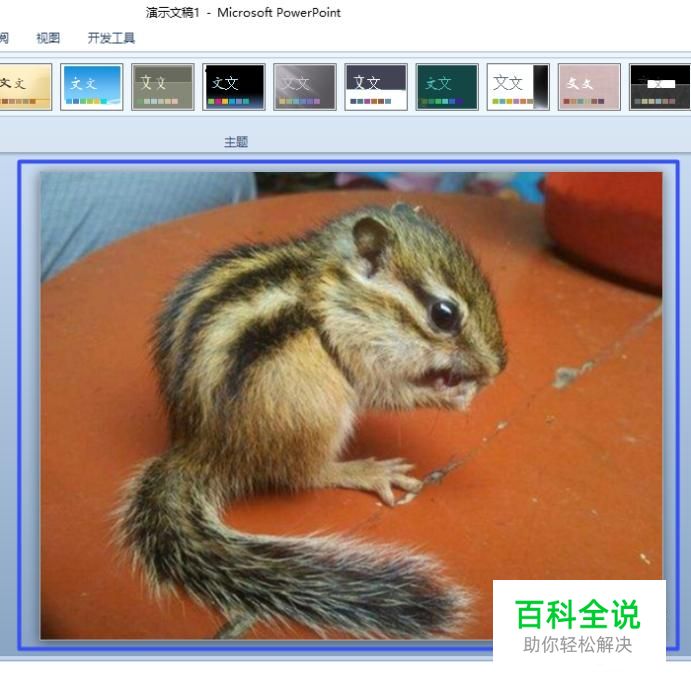Click the 主题 group label
Image resolution: width=691 pixels, height=689 pixels.
tap(236, 142)
